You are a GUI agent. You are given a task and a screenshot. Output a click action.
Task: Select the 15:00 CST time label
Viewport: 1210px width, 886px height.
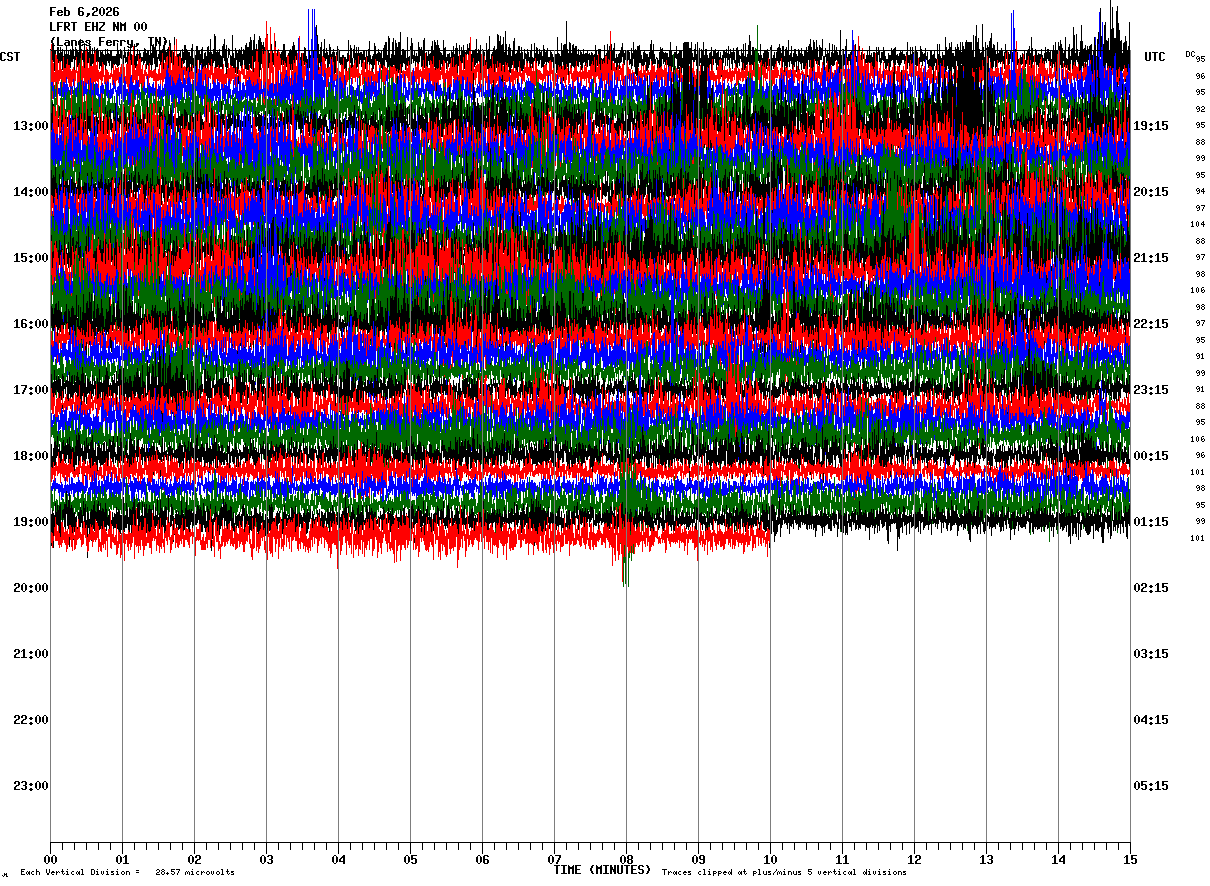[31, 258]
